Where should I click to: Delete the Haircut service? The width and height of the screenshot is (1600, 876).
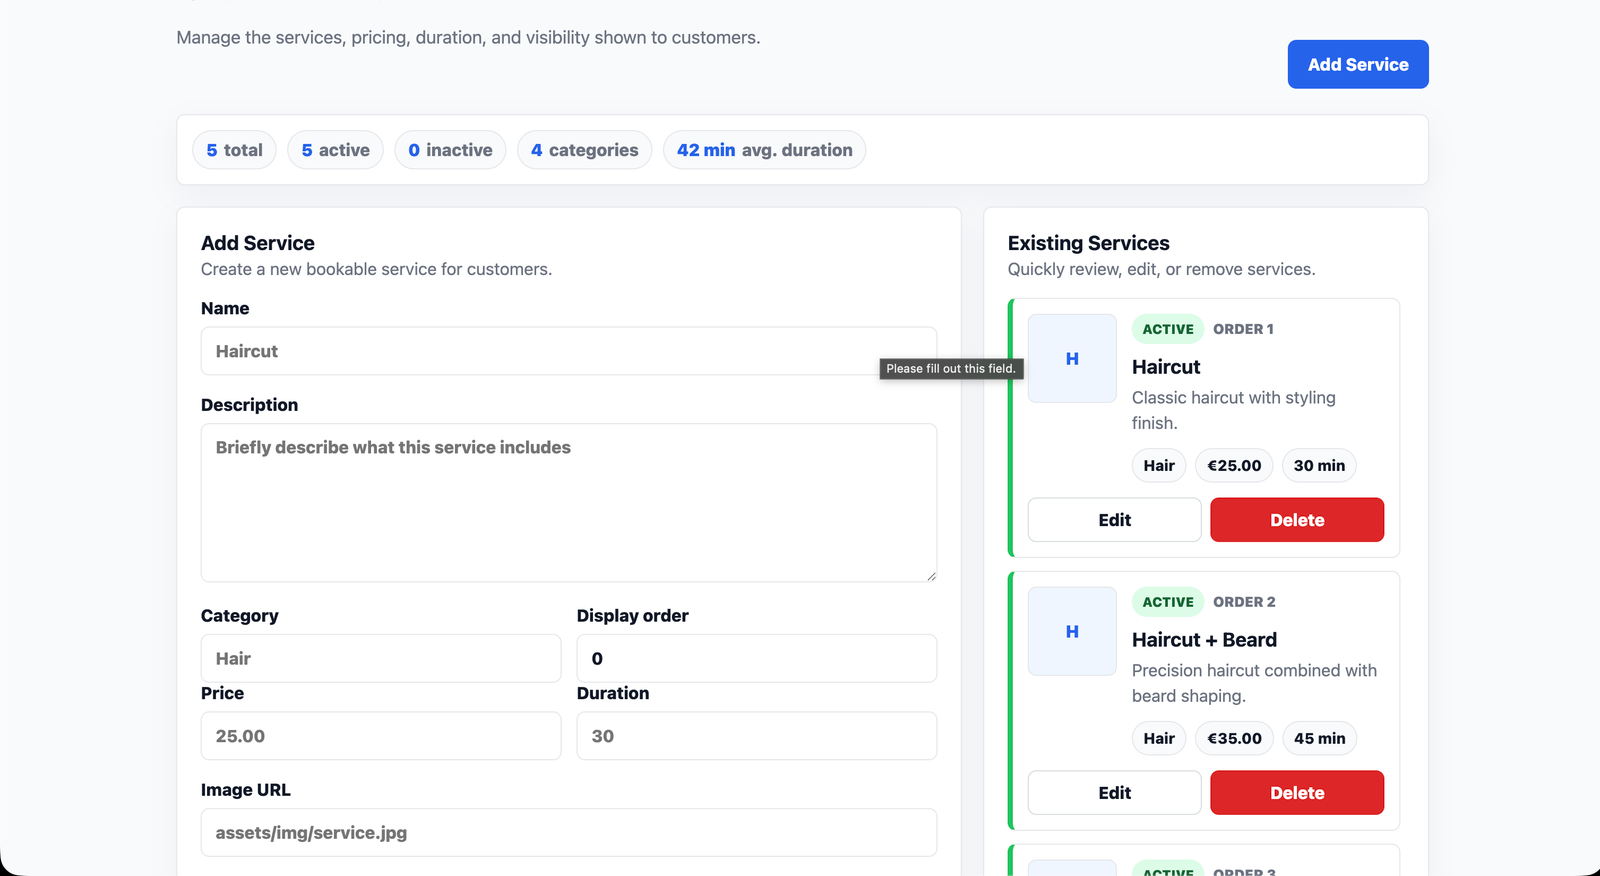click(1297, 520)
